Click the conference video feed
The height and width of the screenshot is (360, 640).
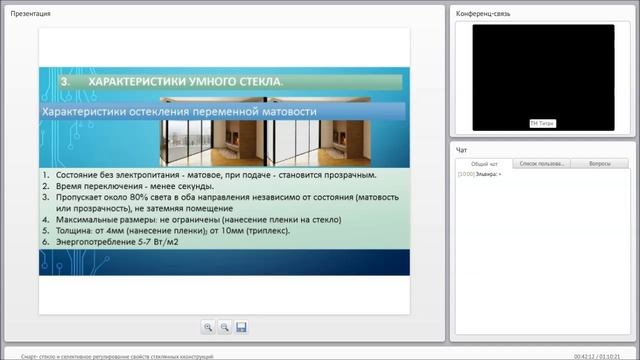[x=543, y=78]
